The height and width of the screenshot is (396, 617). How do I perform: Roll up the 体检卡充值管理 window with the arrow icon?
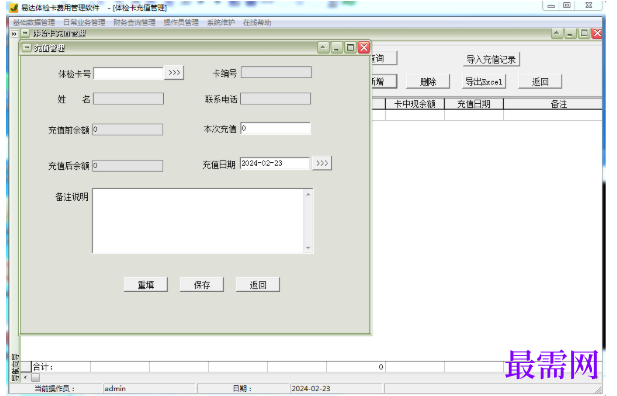557,33
